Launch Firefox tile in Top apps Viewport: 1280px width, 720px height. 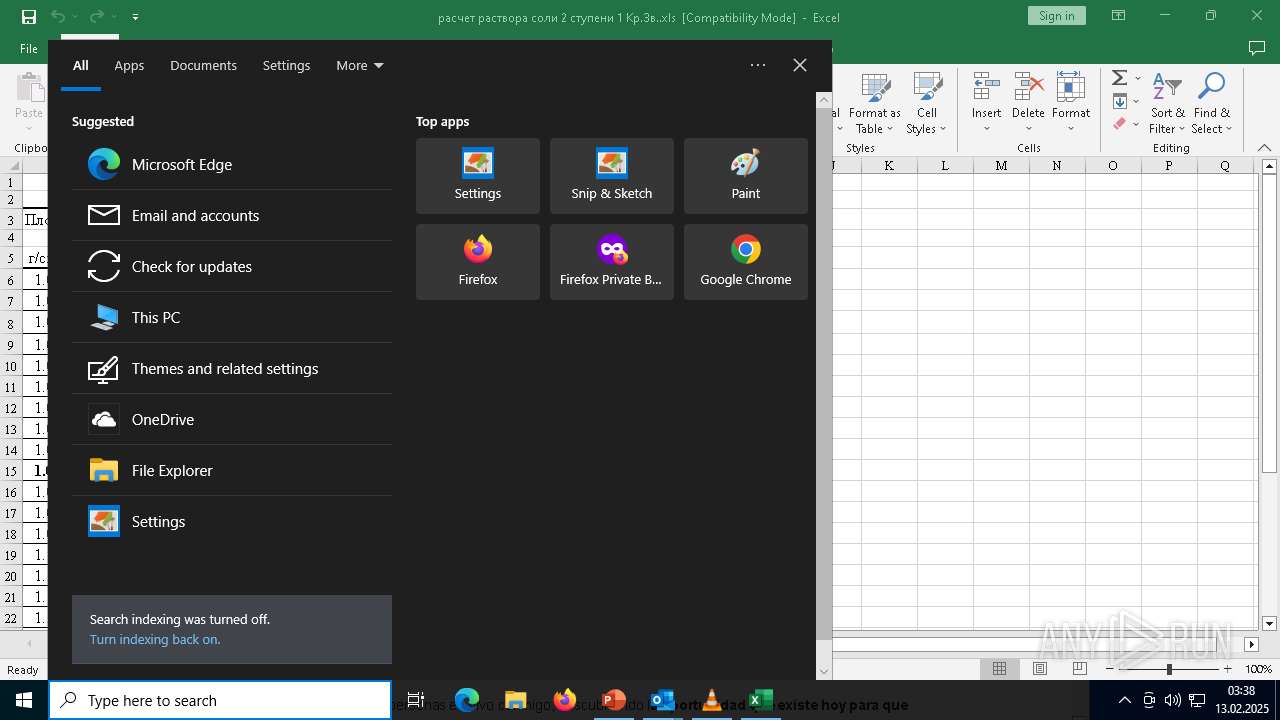[x=478, y=262]
